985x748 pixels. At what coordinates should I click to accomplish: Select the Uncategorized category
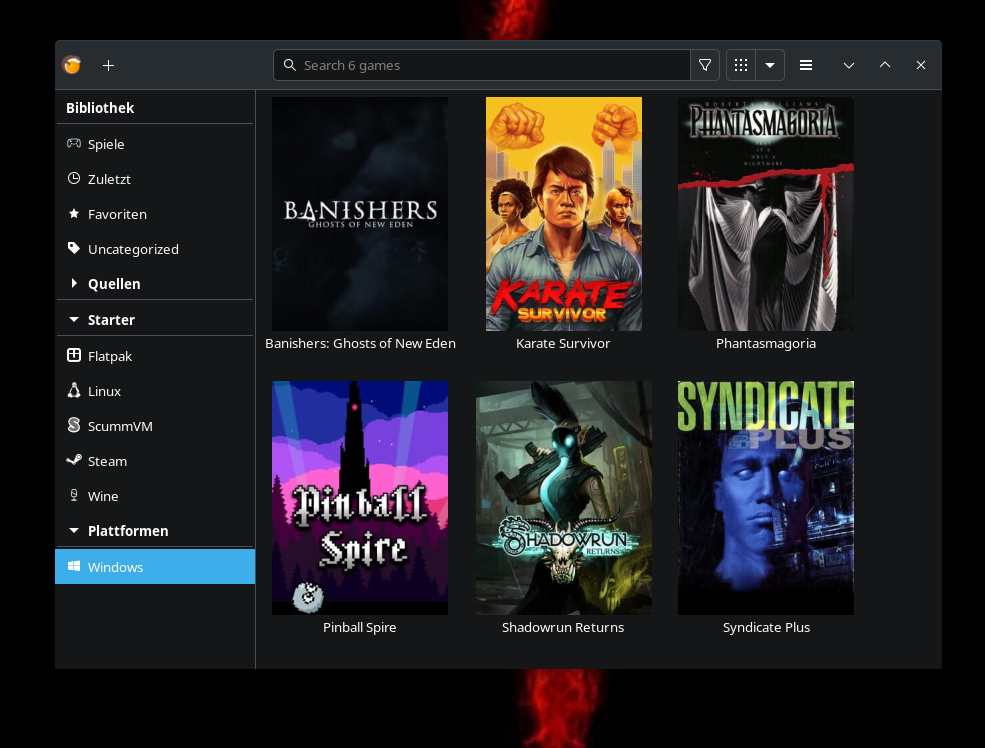[x=155, y=249]
